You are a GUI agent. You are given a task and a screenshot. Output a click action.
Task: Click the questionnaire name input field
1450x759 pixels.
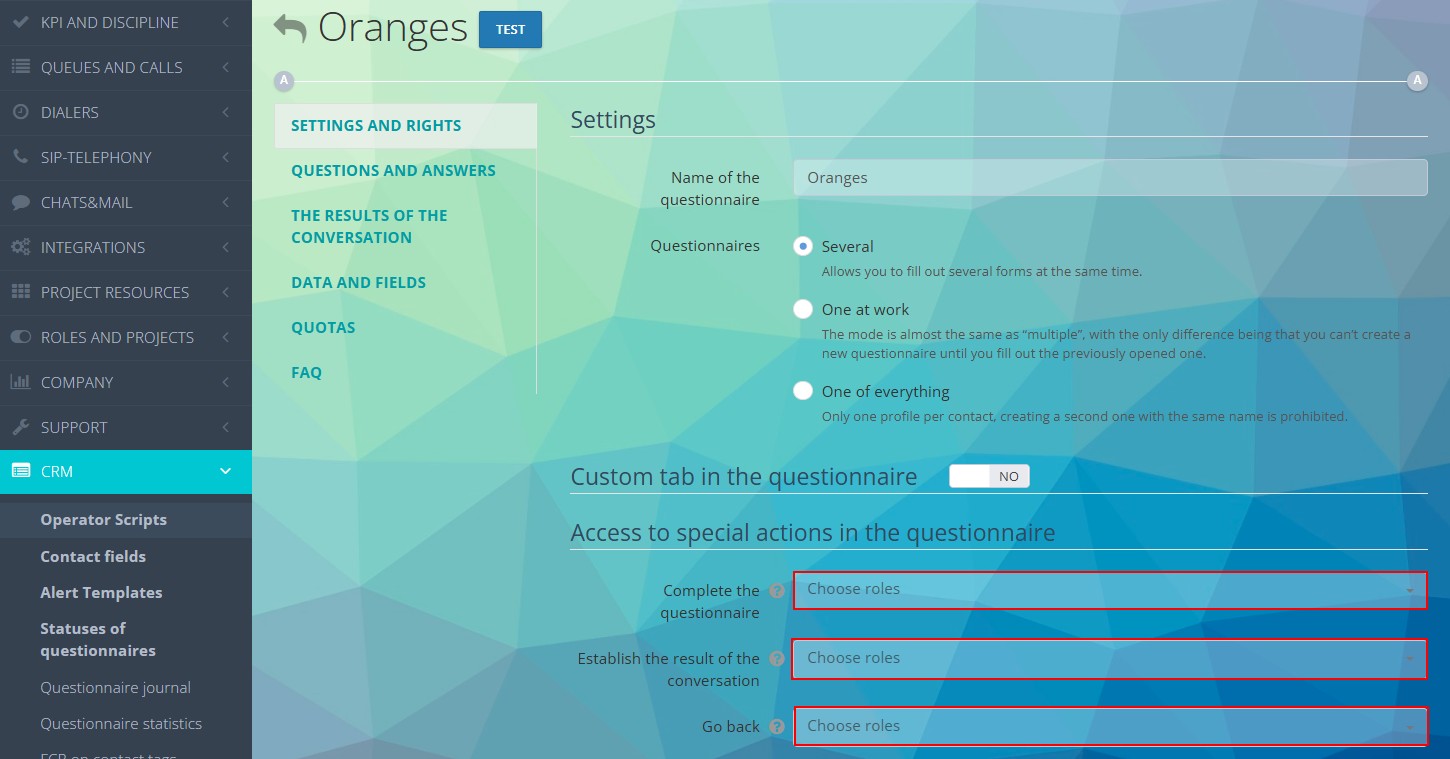1110,177
